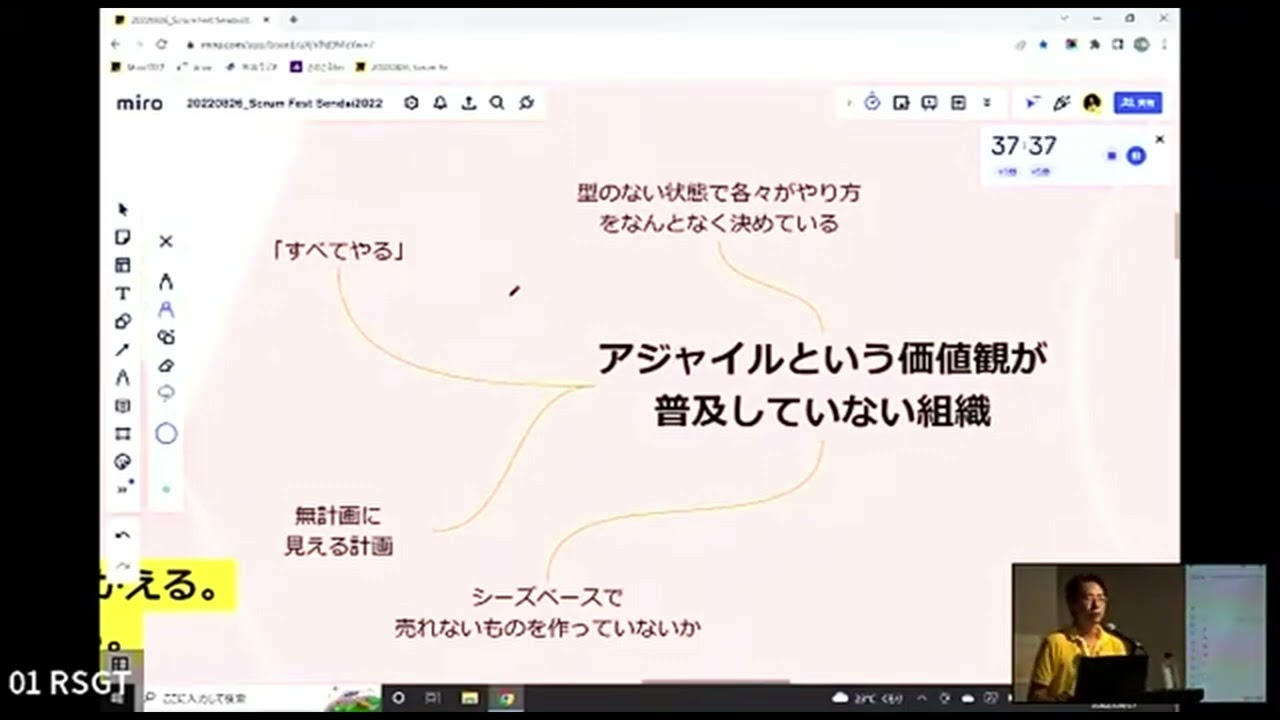
Task: Open the new browser tab button
Action: click(294, 19)
